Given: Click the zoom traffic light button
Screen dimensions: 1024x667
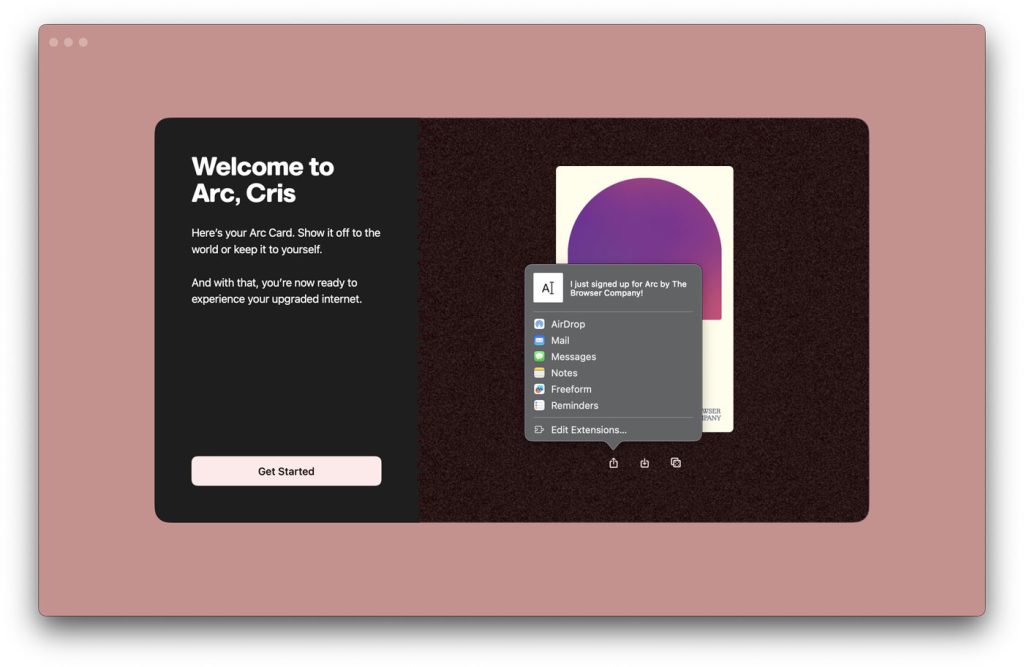Looking at the screenshot, I should tap(83, 42).
